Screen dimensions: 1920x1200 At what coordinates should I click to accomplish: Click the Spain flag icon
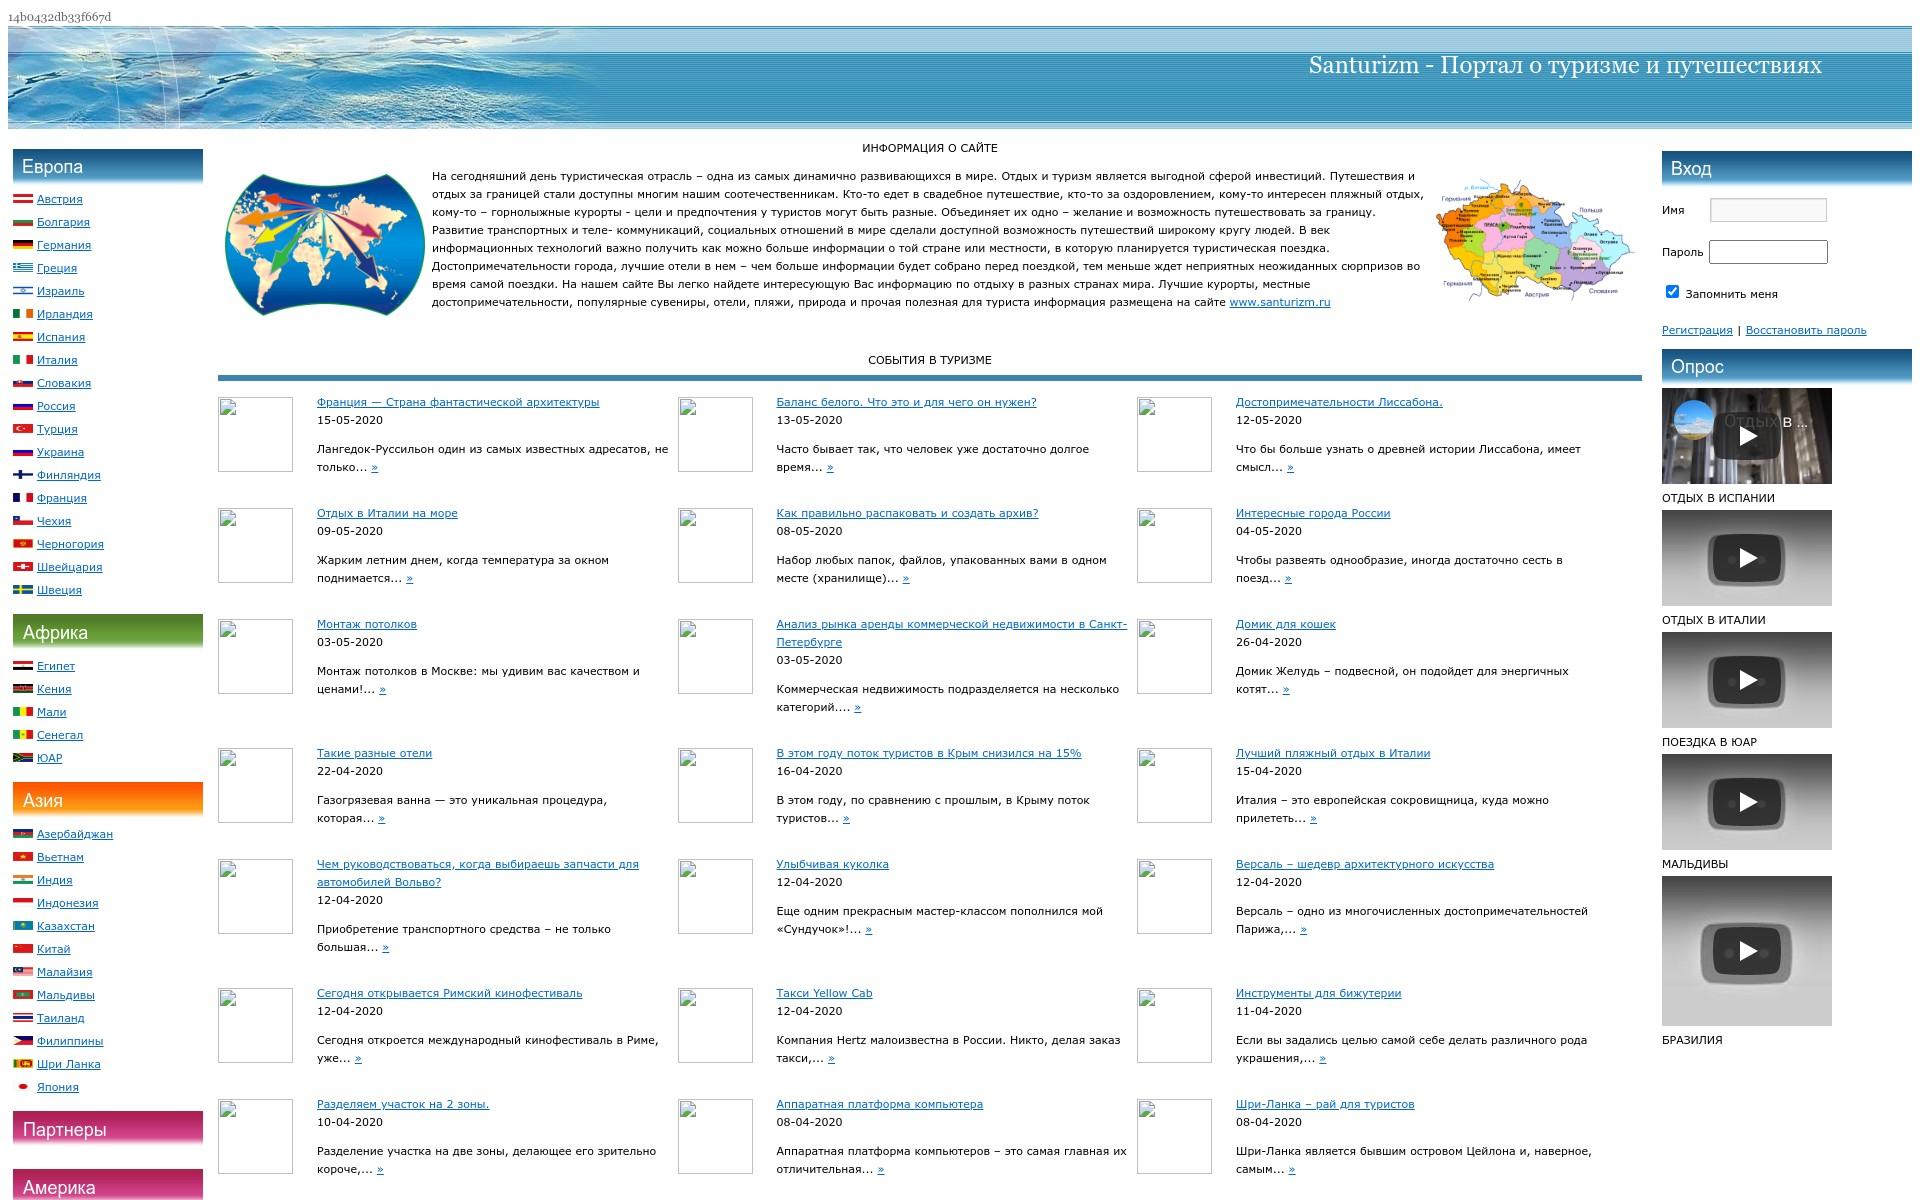[22, 337]
